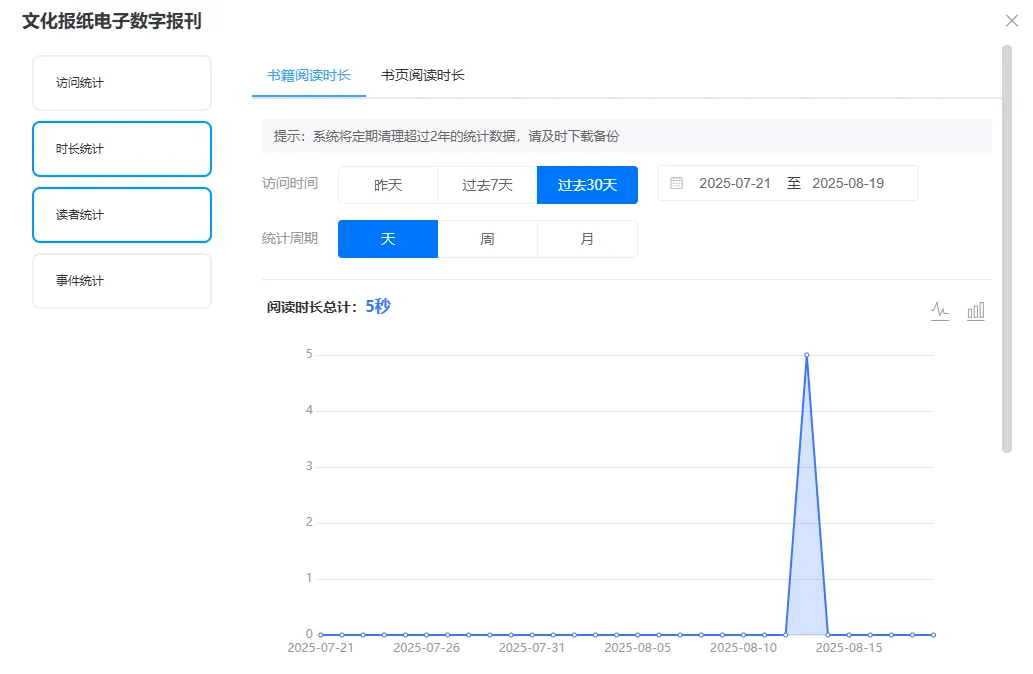This screenshot has height=674, width=1033.
Task: Select 昨天 as the visit time
Action: click(388, 185)
